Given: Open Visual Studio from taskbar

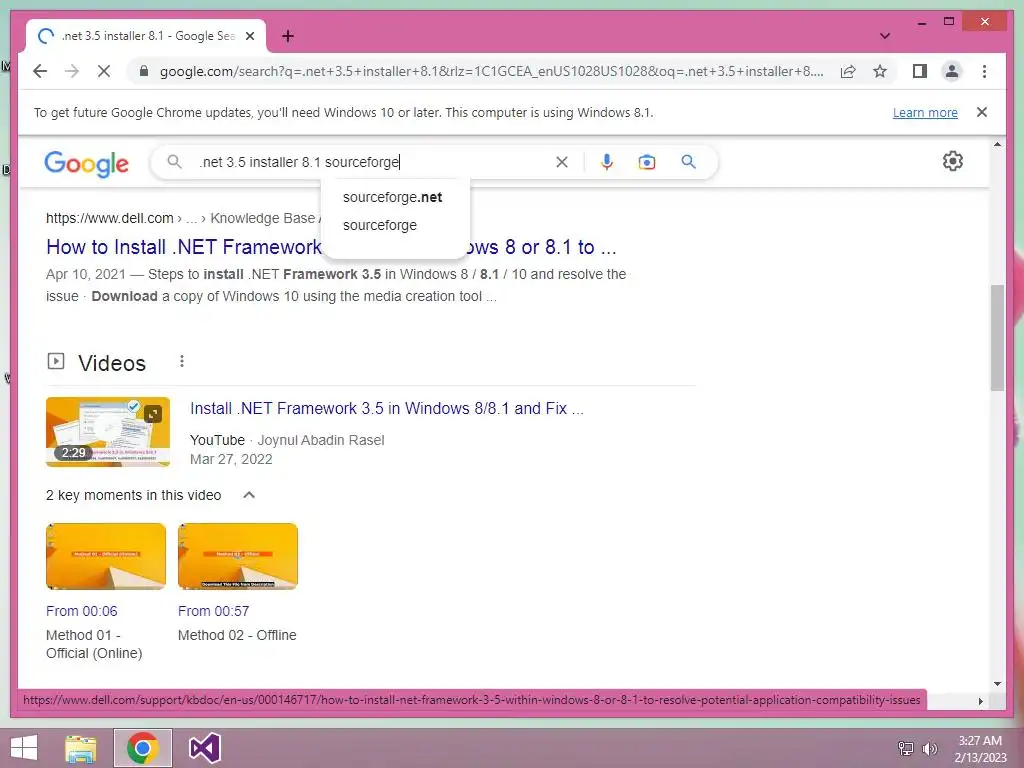Looking at the screenshot, I should 204,748.
